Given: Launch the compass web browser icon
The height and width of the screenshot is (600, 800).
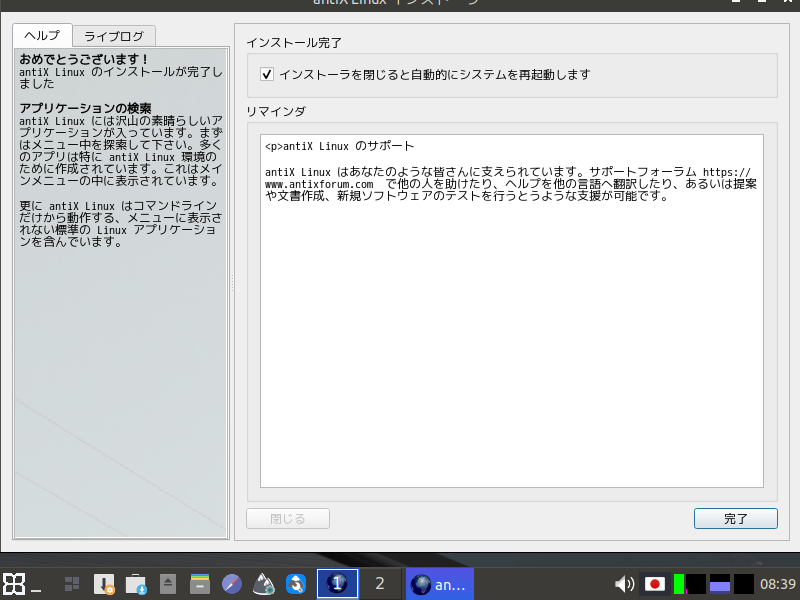Looking at the screenshot, I should point(232,584).
